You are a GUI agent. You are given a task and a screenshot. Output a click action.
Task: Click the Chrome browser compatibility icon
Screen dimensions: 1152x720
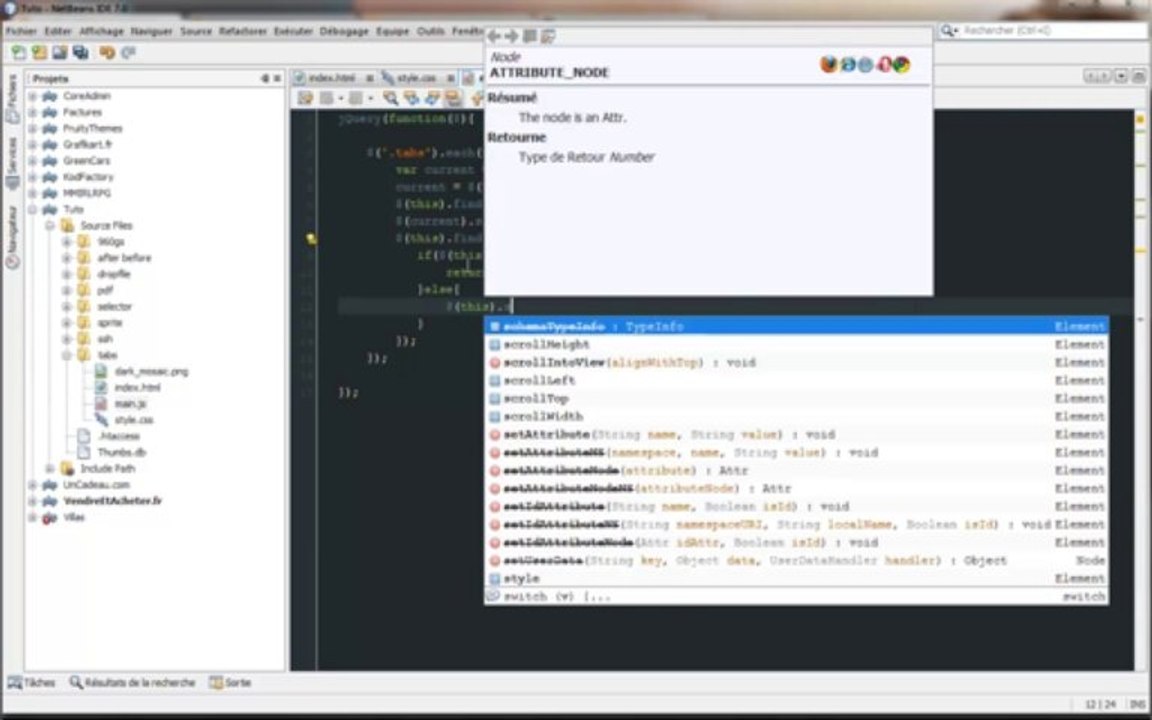(901, 65)
